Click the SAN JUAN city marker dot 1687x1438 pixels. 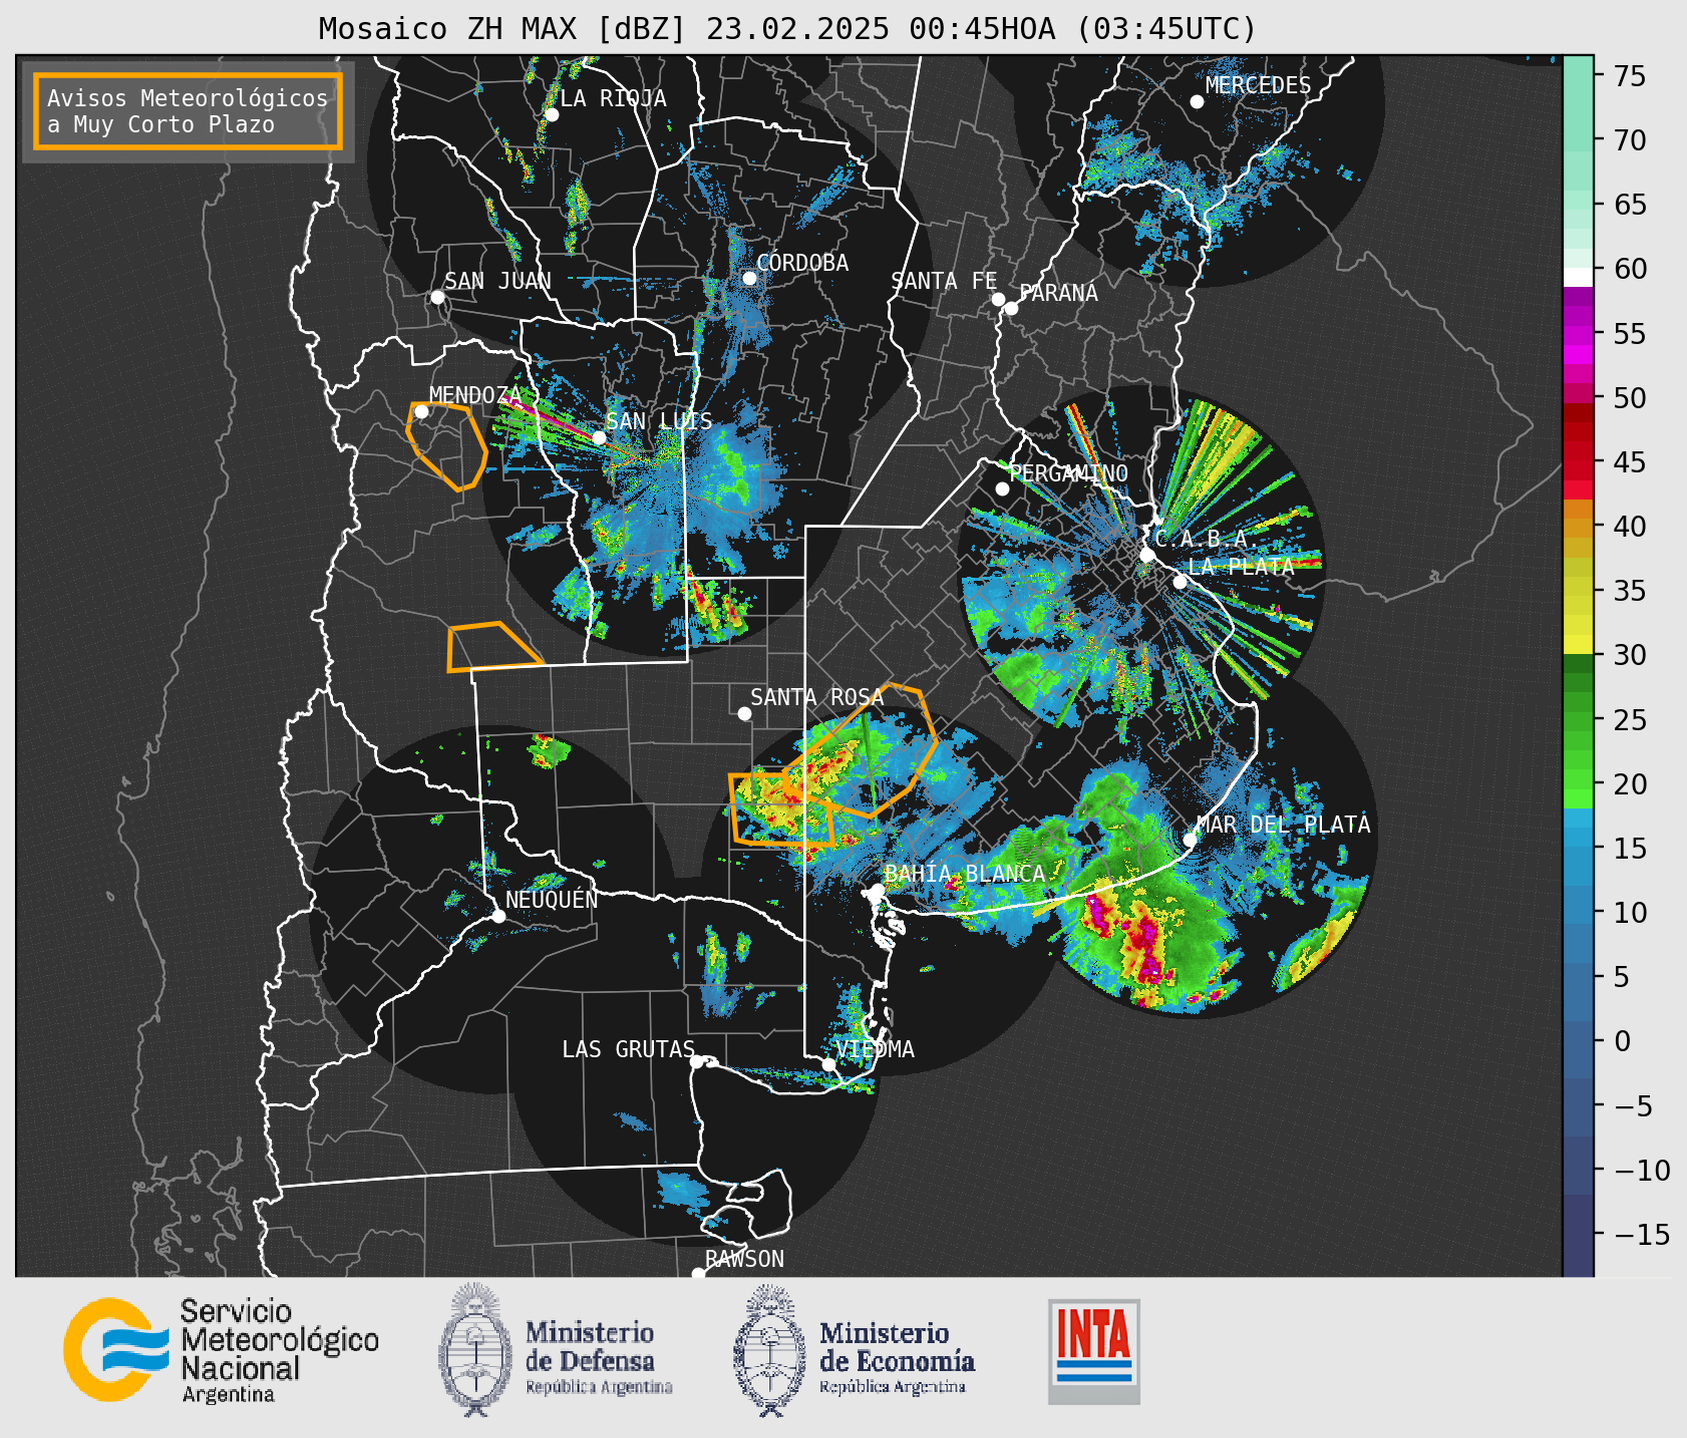[x=437, y=297]
